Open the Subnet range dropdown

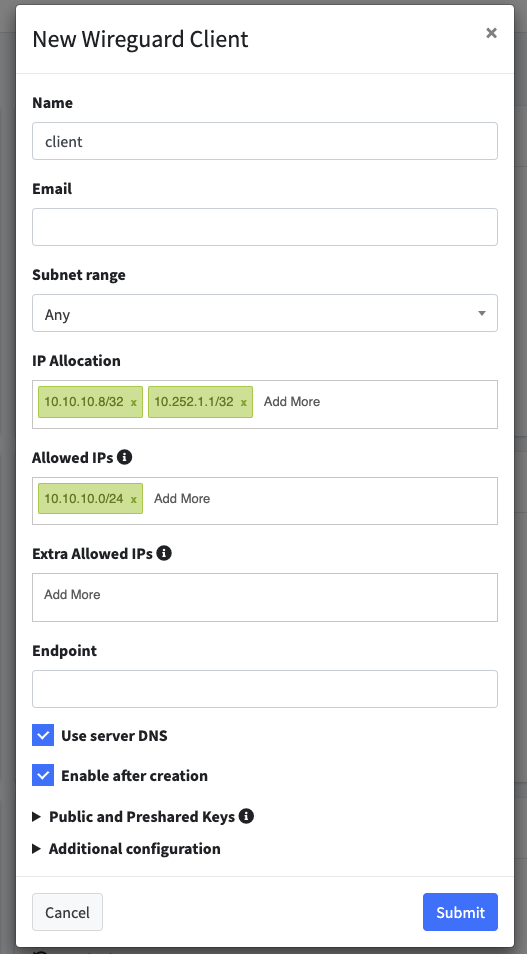265,313
